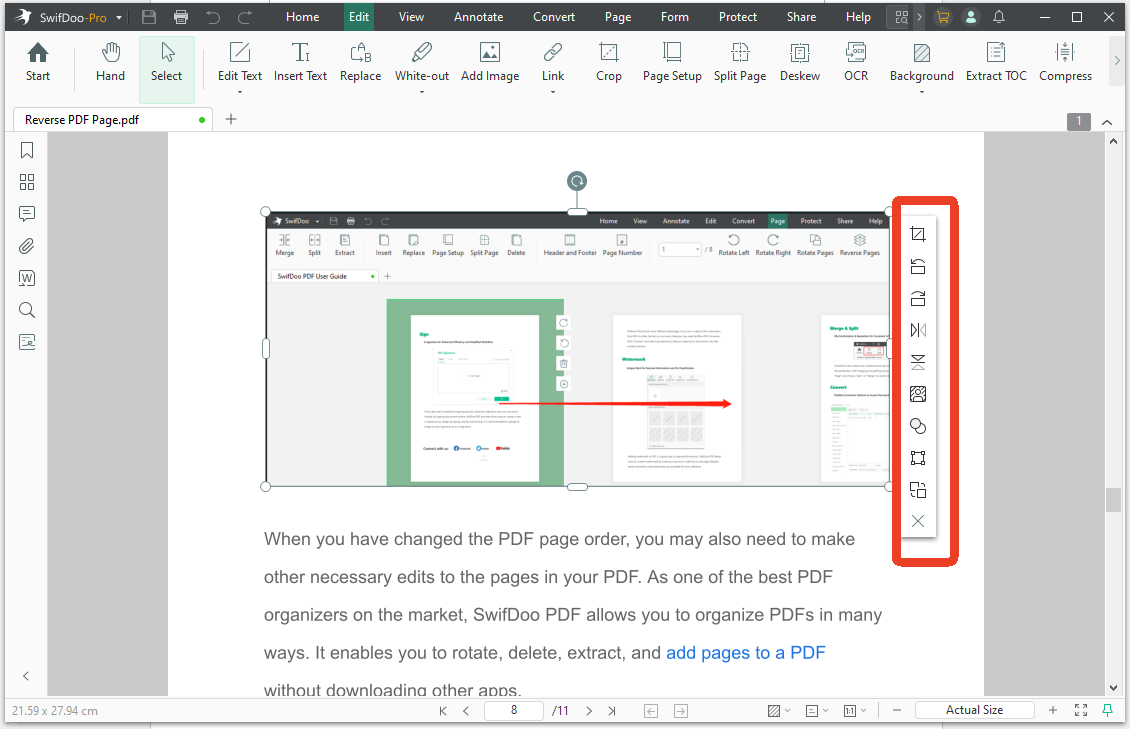The image size is (1130, 729).
Task: Save the document with the floppy icon
Action: 148,17
